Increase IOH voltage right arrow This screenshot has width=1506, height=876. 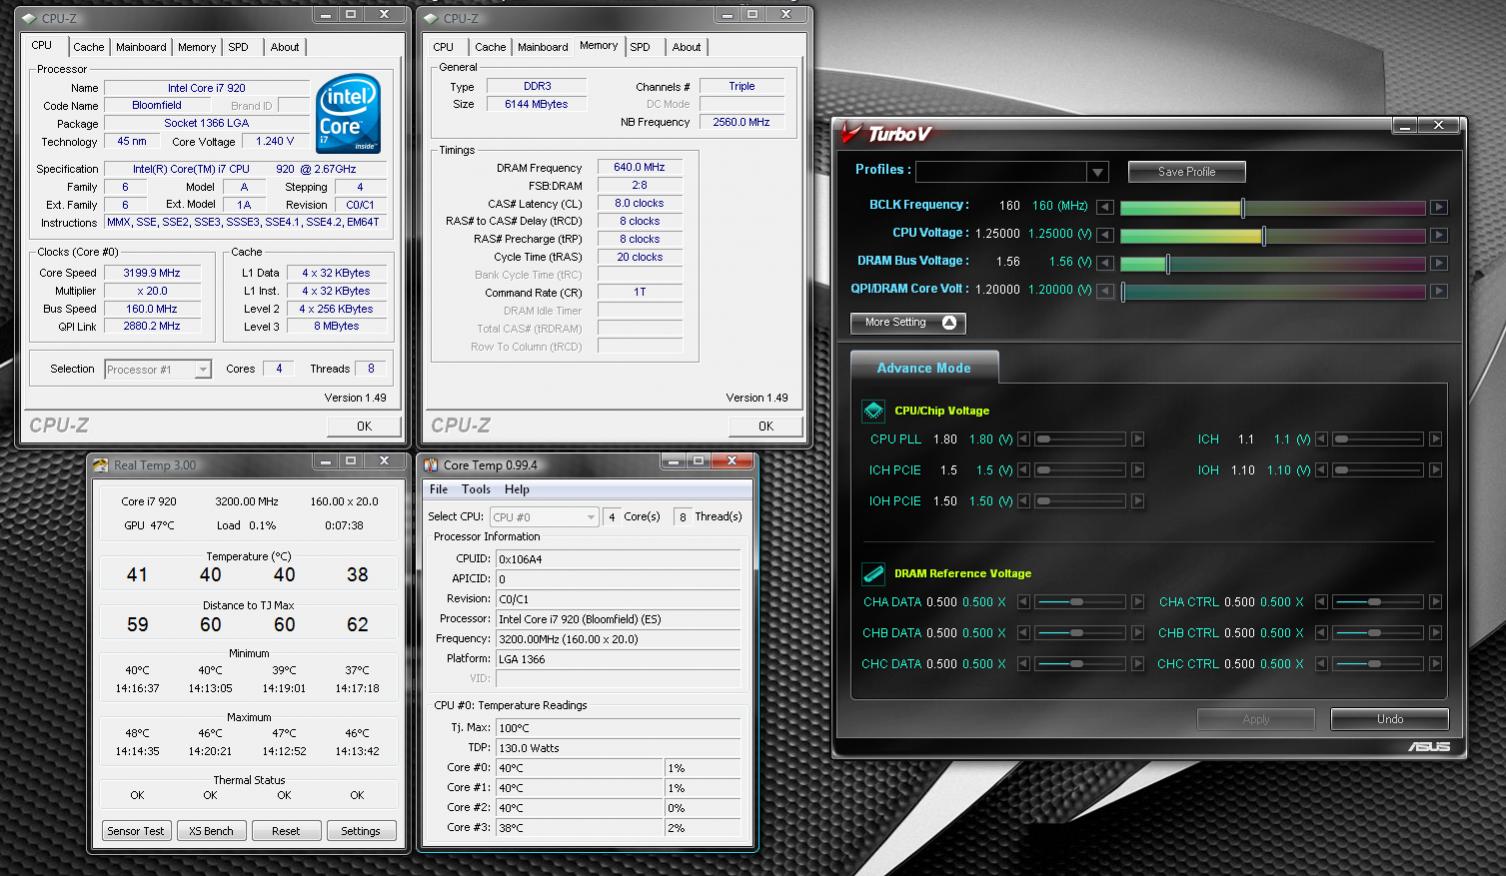(x=1435, y=470)
